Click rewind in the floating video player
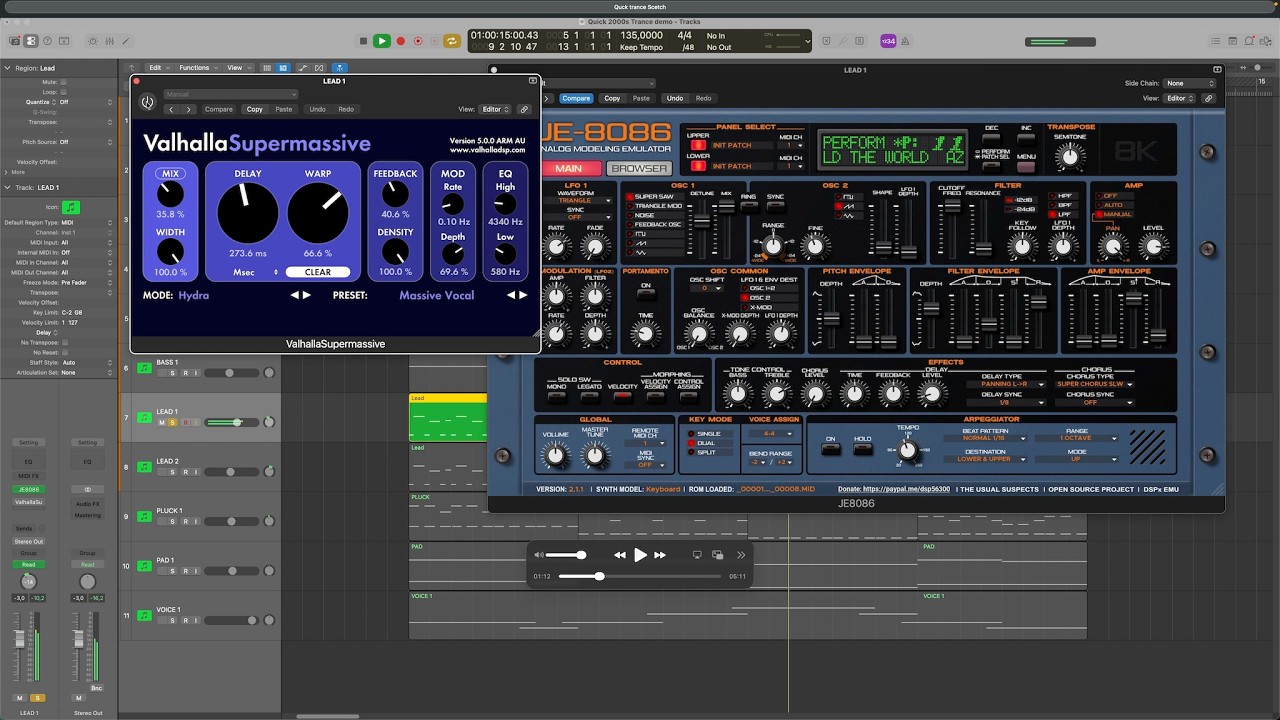Screen dimensions: 1280x720 pos(620,555)
